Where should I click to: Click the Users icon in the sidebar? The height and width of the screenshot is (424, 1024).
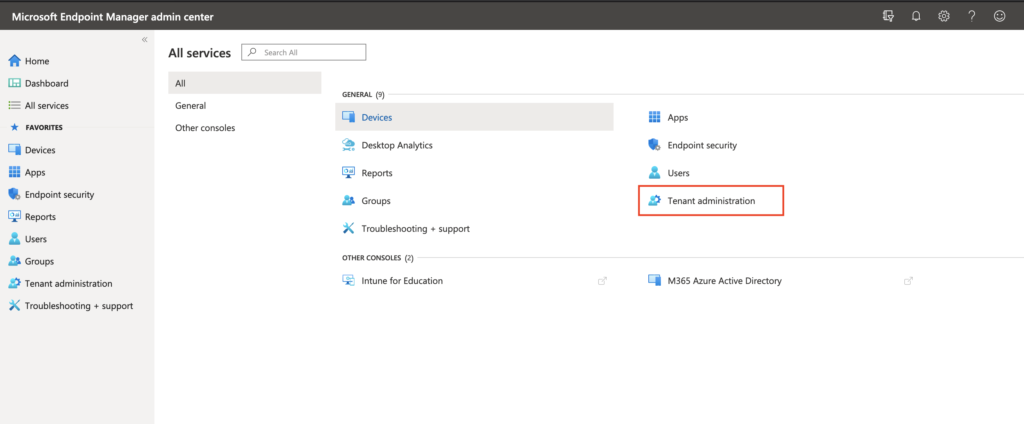pos(14,238)
